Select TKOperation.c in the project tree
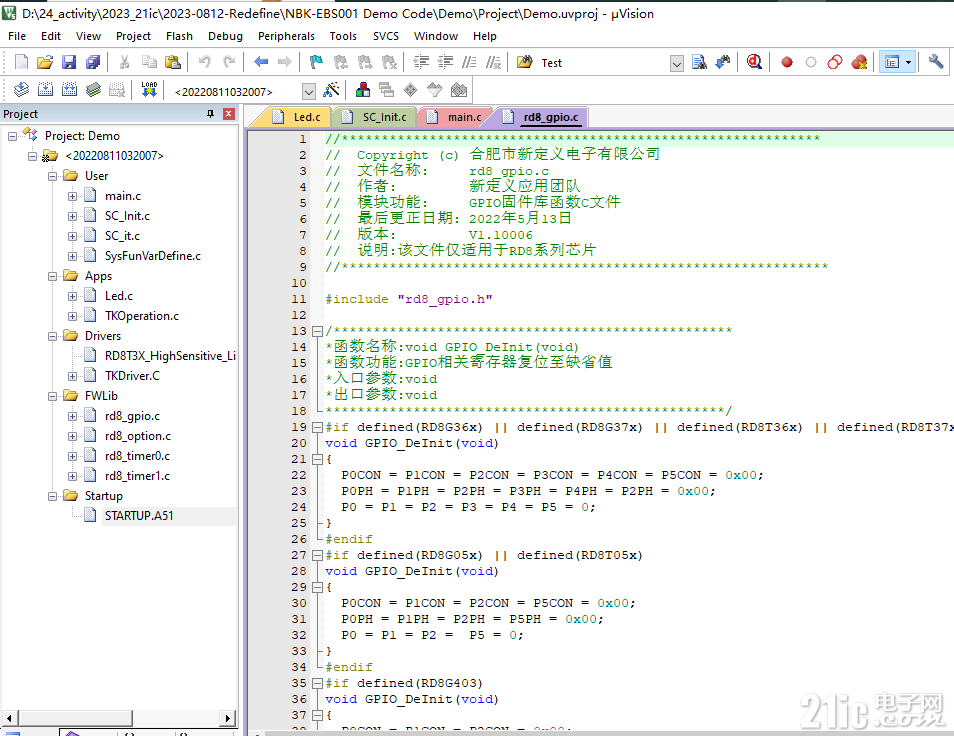Image resolution: width=954 pixels, height=736 pixels. (x=142, y=316)
